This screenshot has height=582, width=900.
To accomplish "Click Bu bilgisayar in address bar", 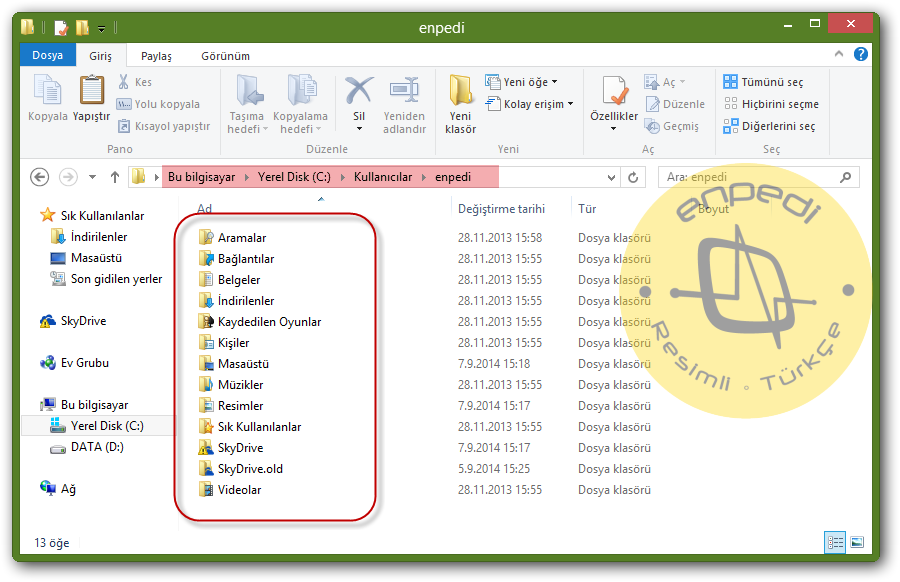I will point(201,177).
